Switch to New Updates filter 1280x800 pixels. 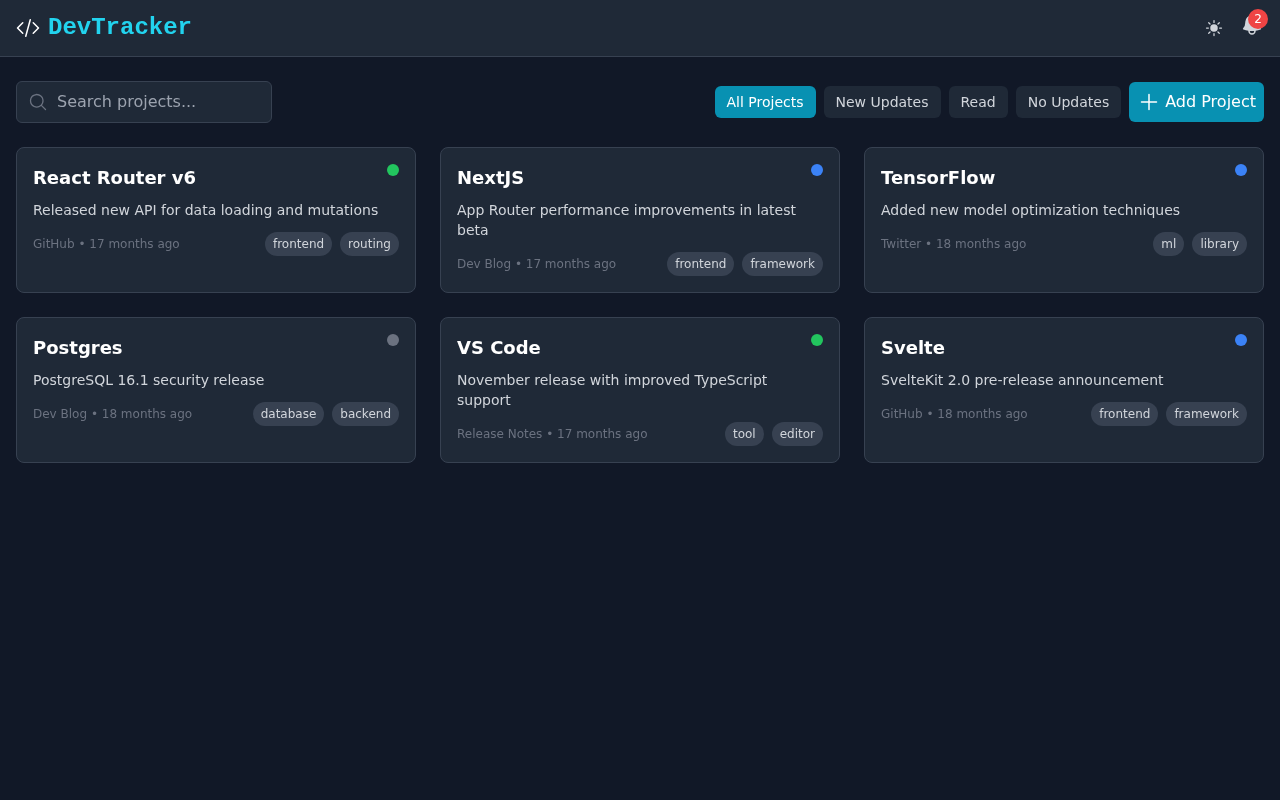882,102
